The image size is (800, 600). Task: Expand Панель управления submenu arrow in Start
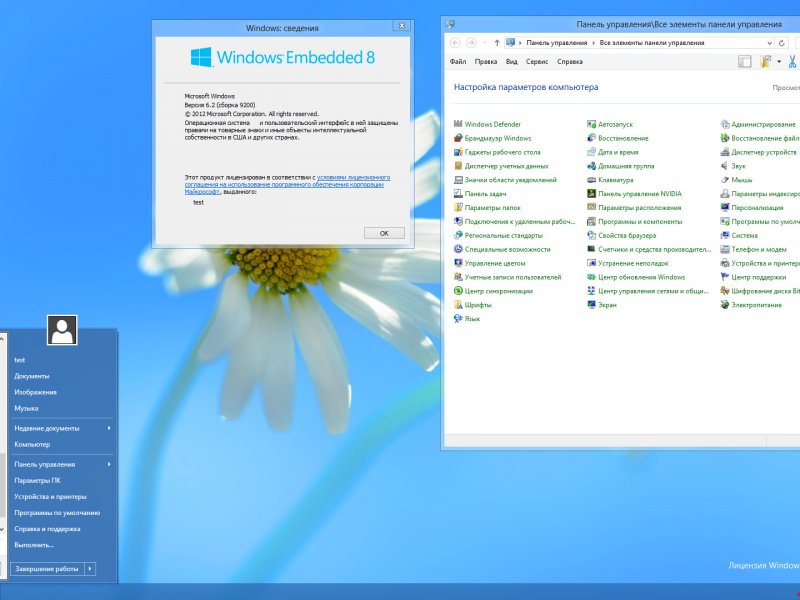(109, 464)
